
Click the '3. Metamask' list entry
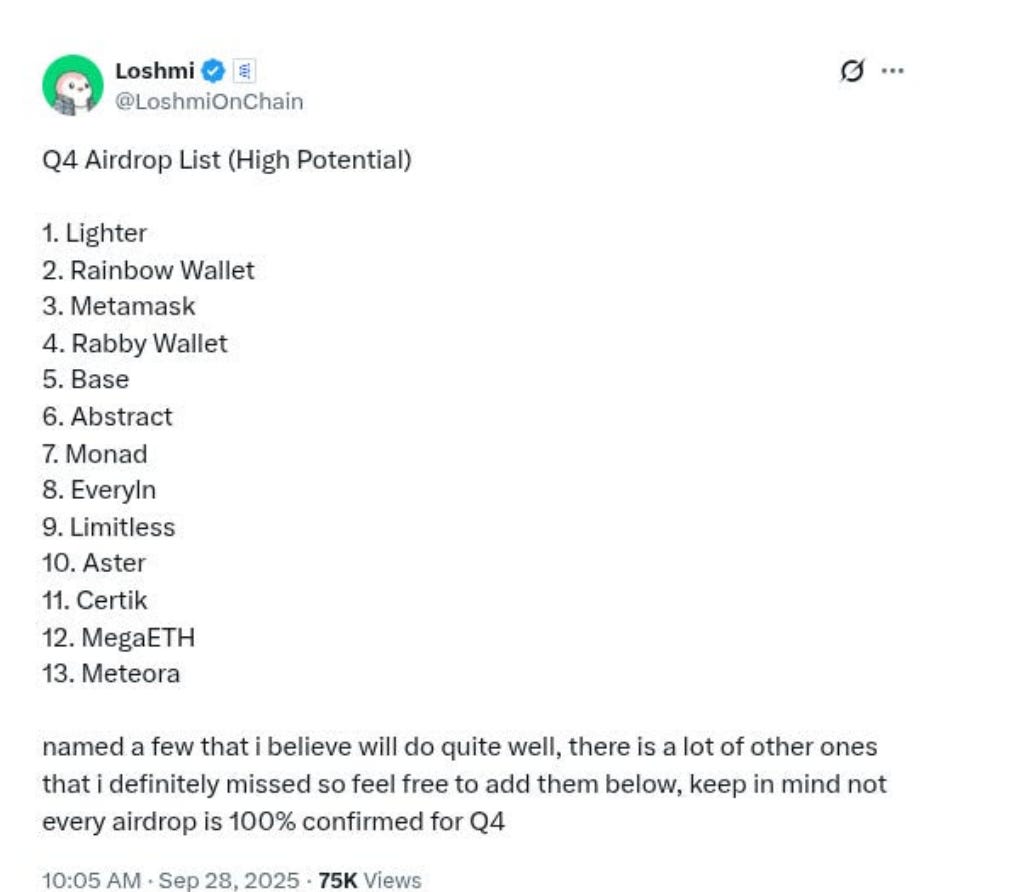pyautogui.click(x=119, y=306)
